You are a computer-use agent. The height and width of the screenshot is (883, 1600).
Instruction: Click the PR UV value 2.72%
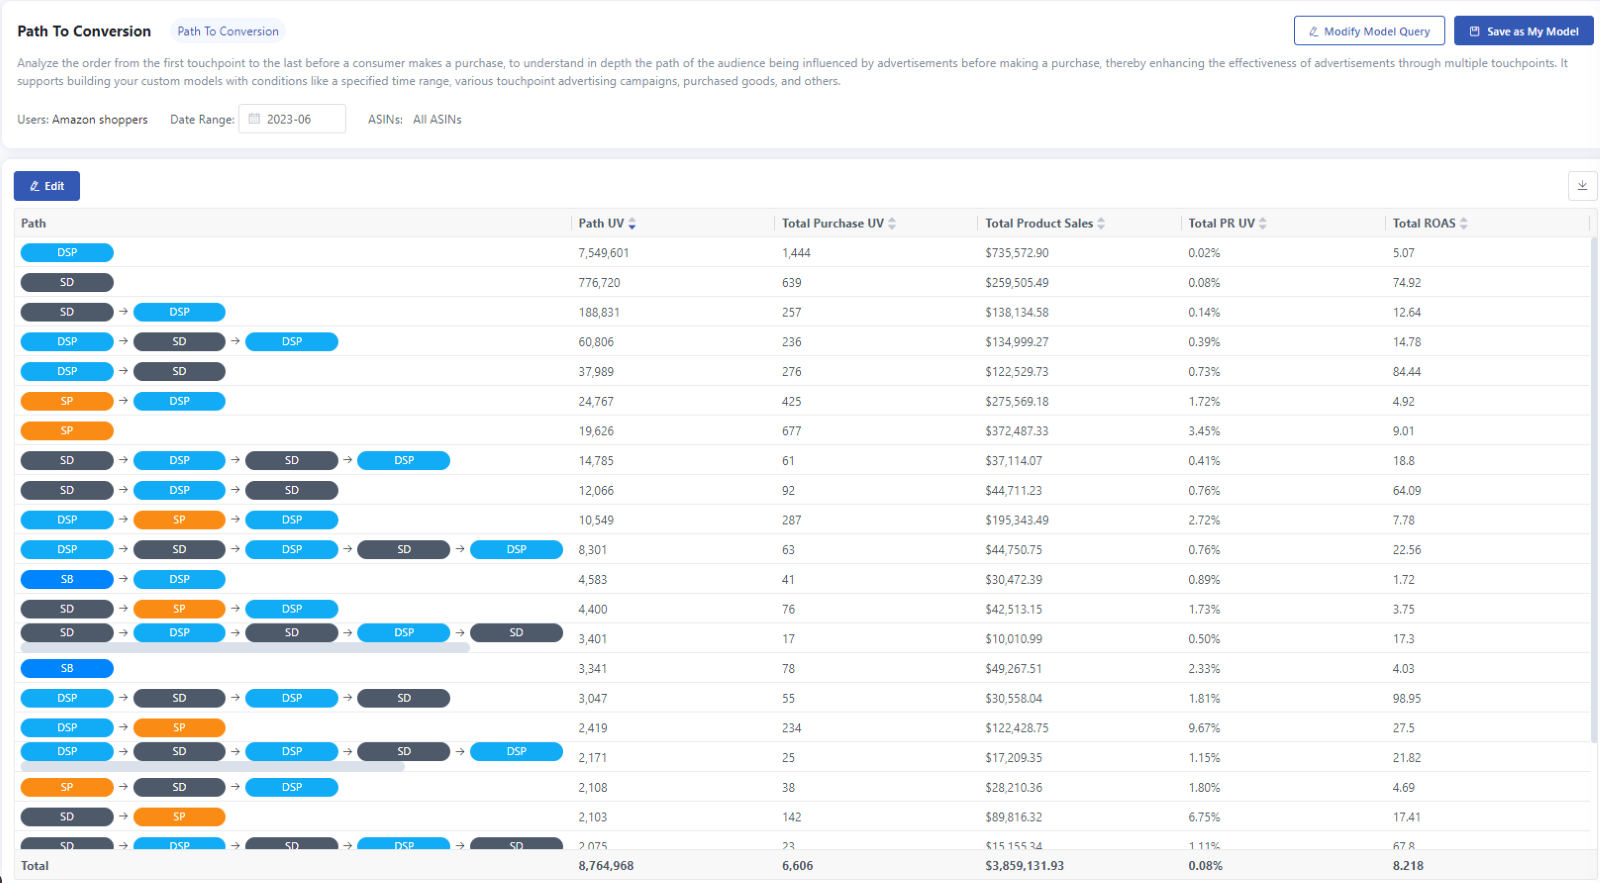coord(1204,520)
